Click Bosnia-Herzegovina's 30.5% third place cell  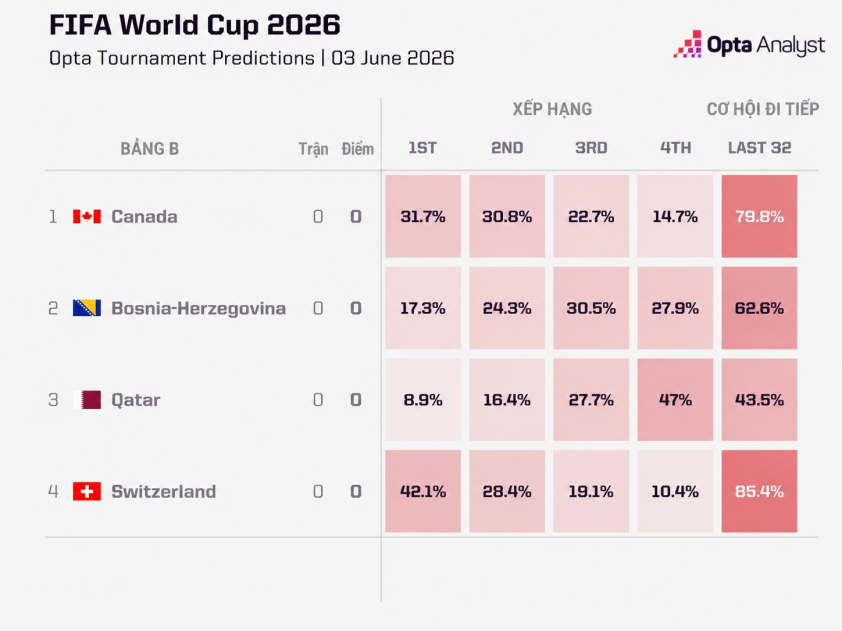tap(591, 308)
